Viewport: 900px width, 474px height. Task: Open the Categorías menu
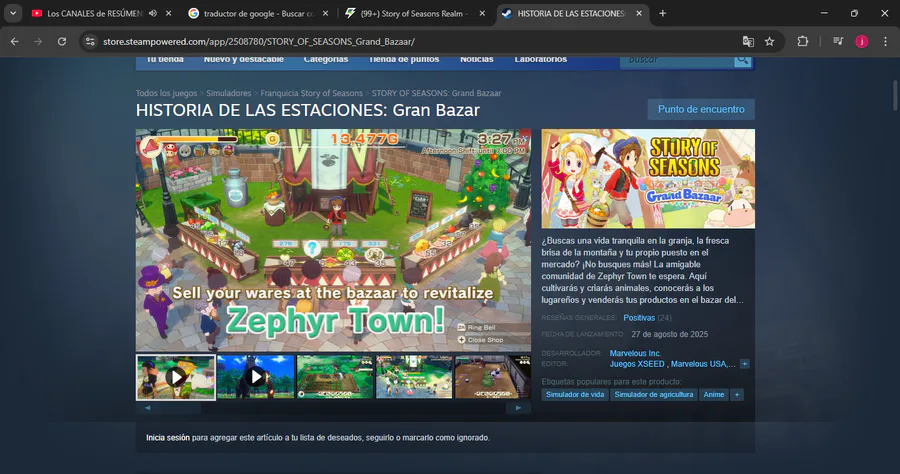(x=325, y=60)
